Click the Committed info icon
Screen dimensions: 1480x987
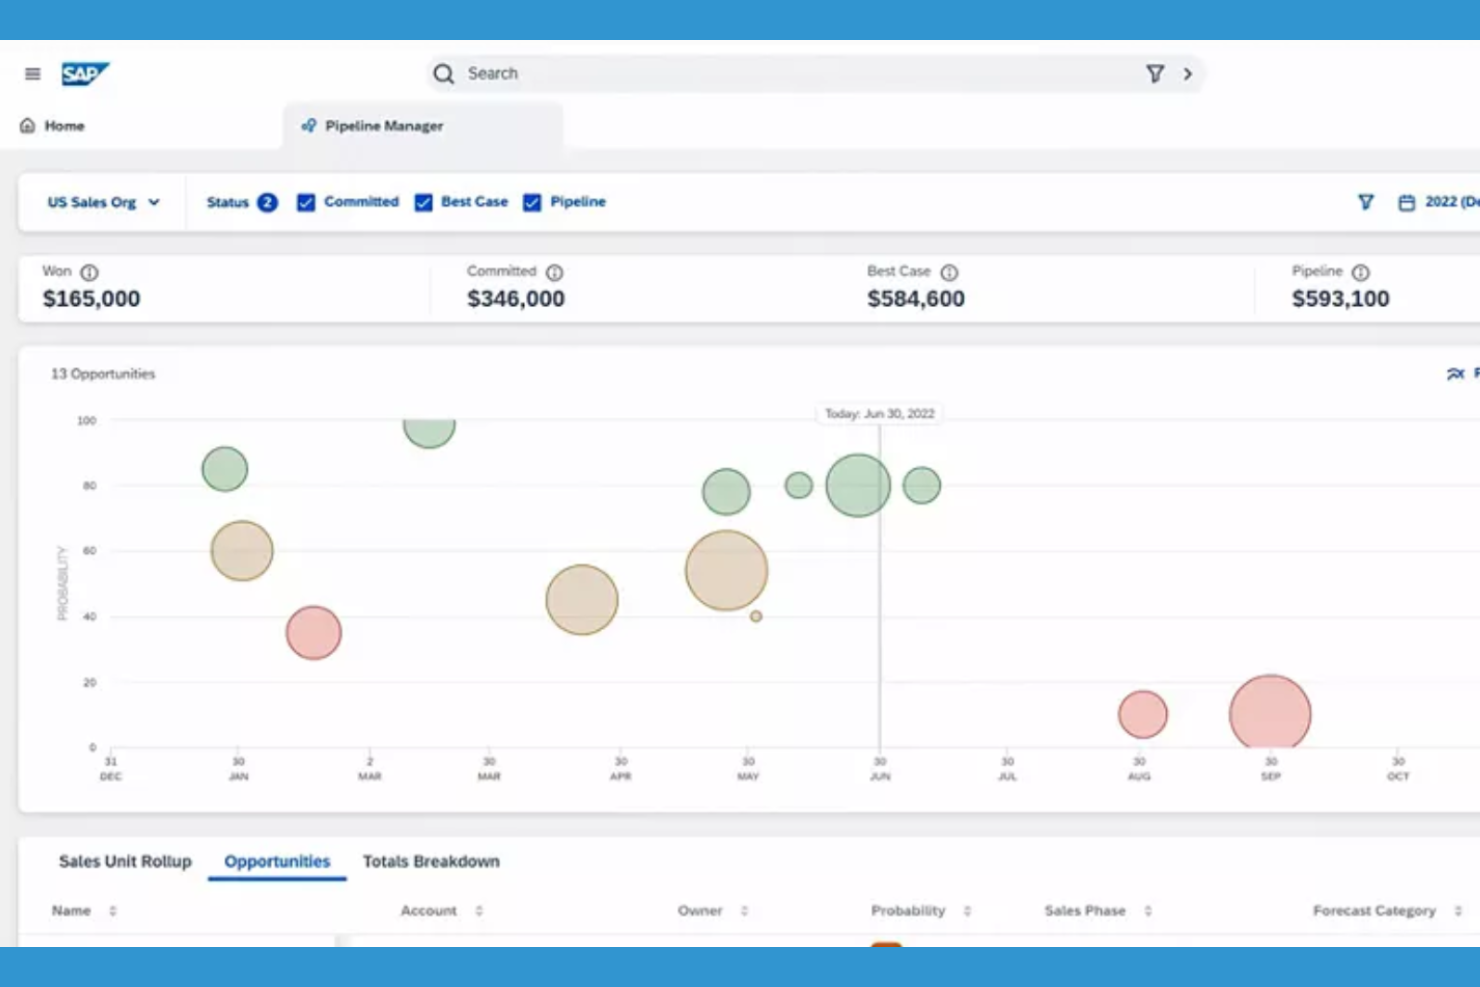pos(556,270)
